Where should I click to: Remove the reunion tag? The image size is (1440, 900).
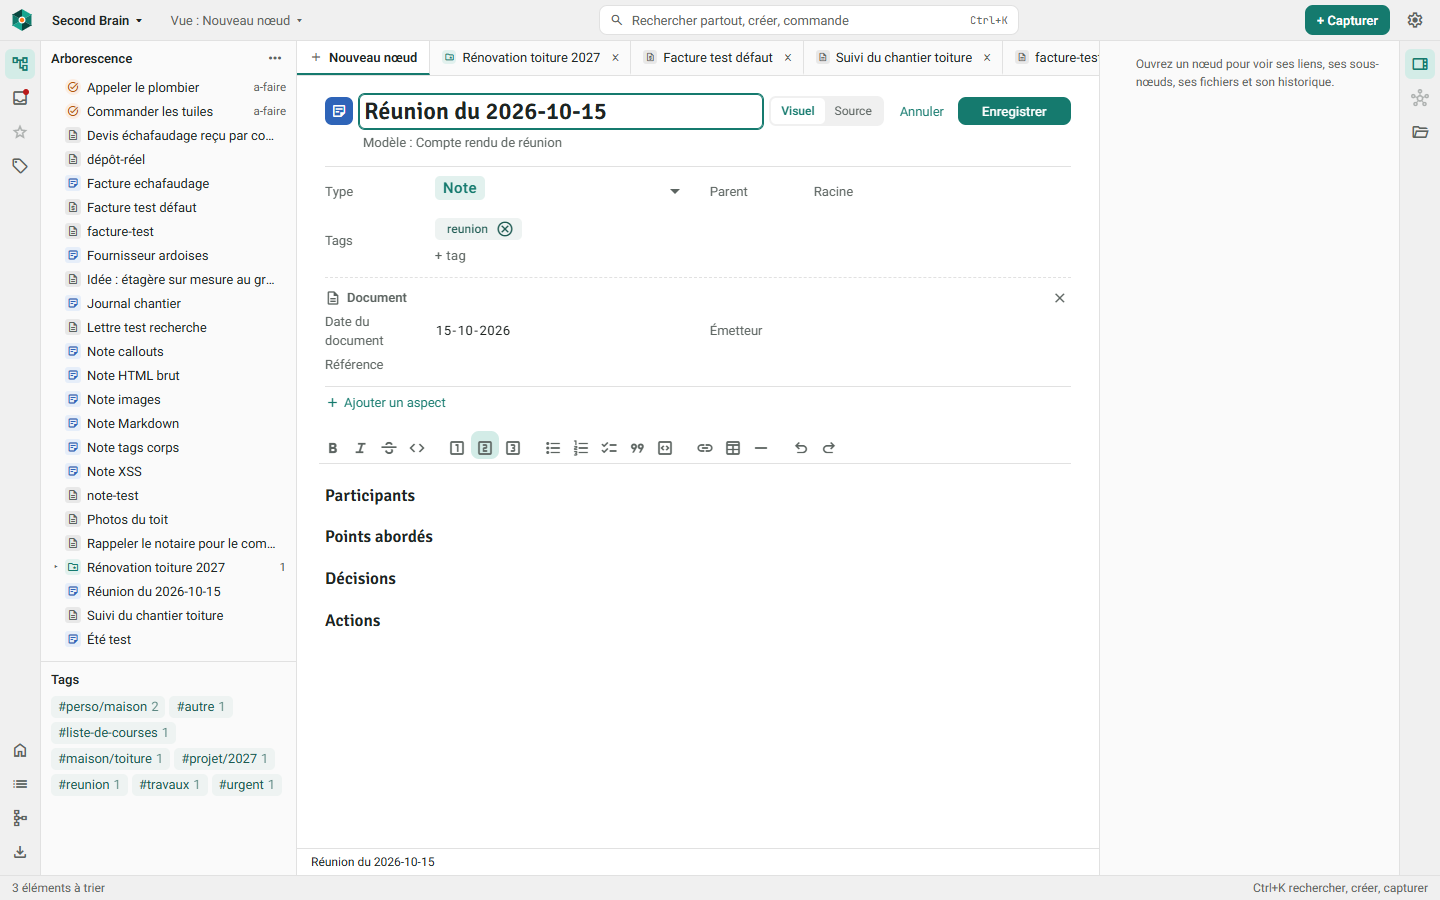505,229
